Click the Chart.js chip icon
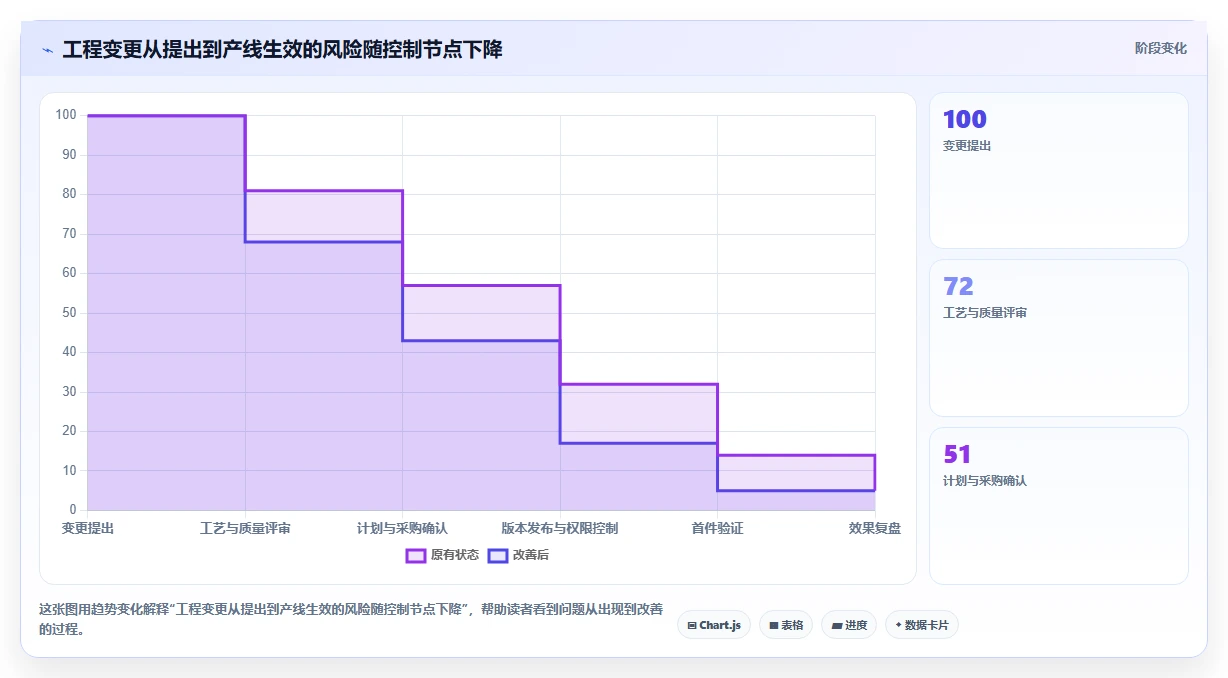This screenshot has height=678, width=1228. coord(692,625)
